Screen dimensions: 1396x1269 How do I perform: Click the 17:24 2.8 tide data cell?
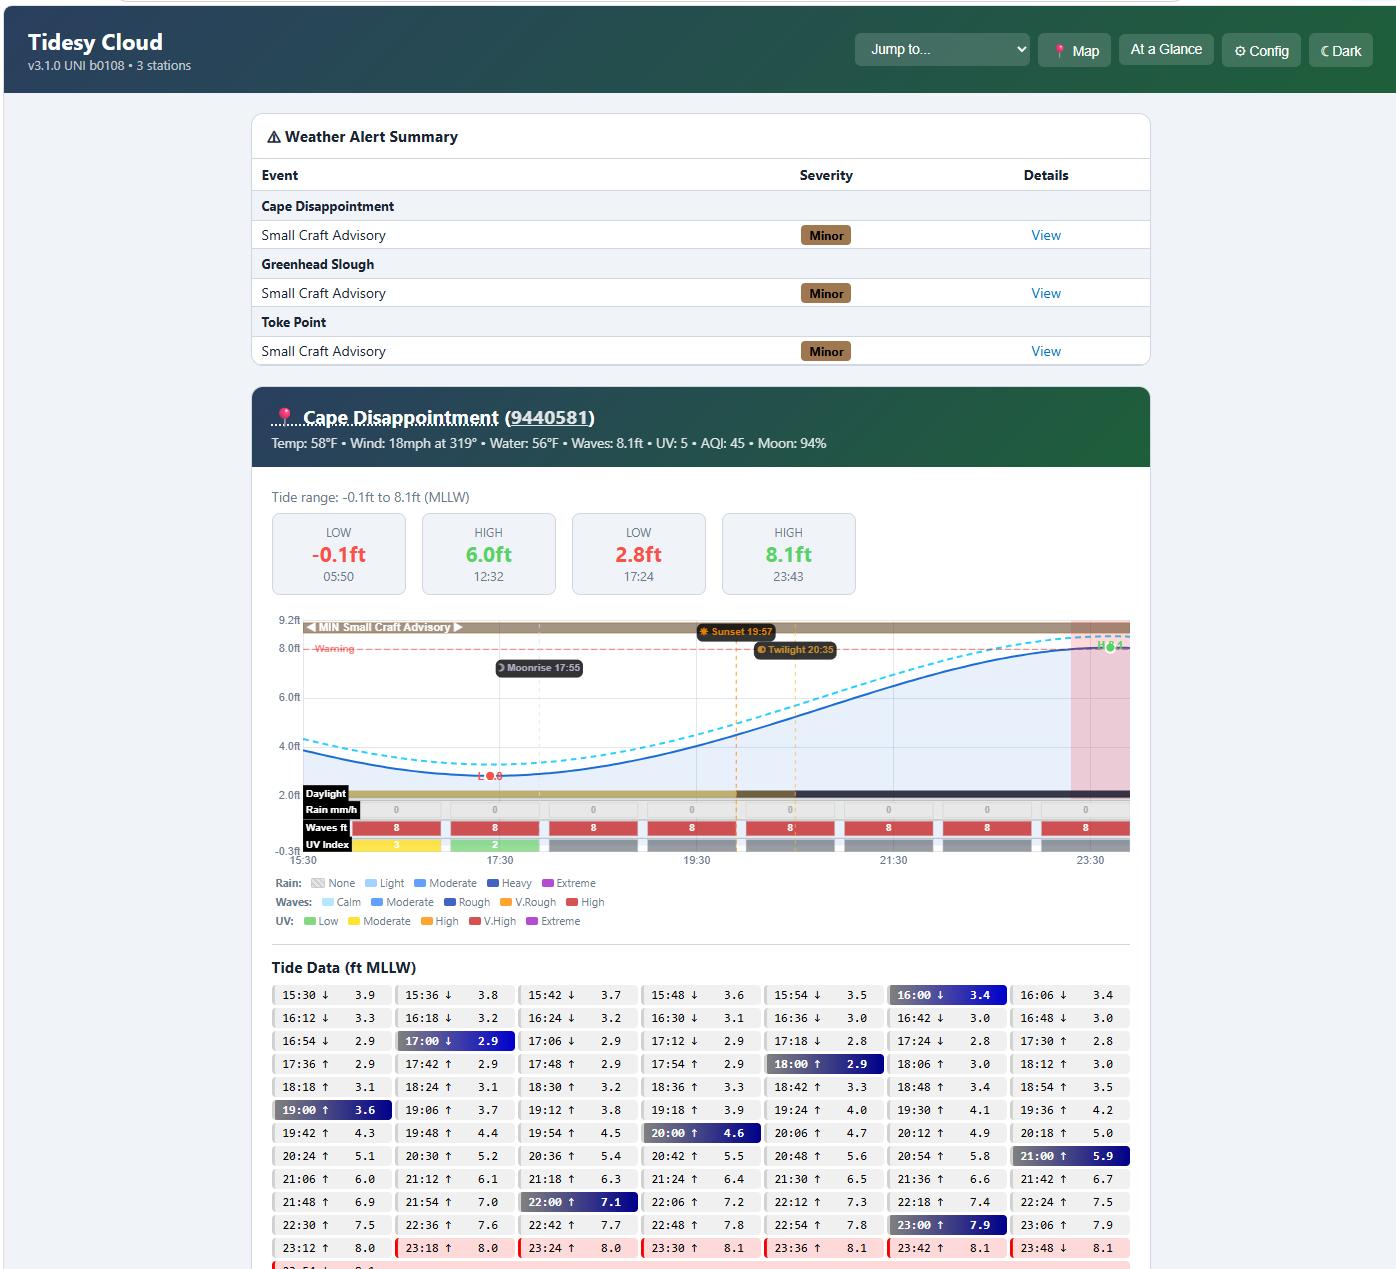pos(947,1041)
